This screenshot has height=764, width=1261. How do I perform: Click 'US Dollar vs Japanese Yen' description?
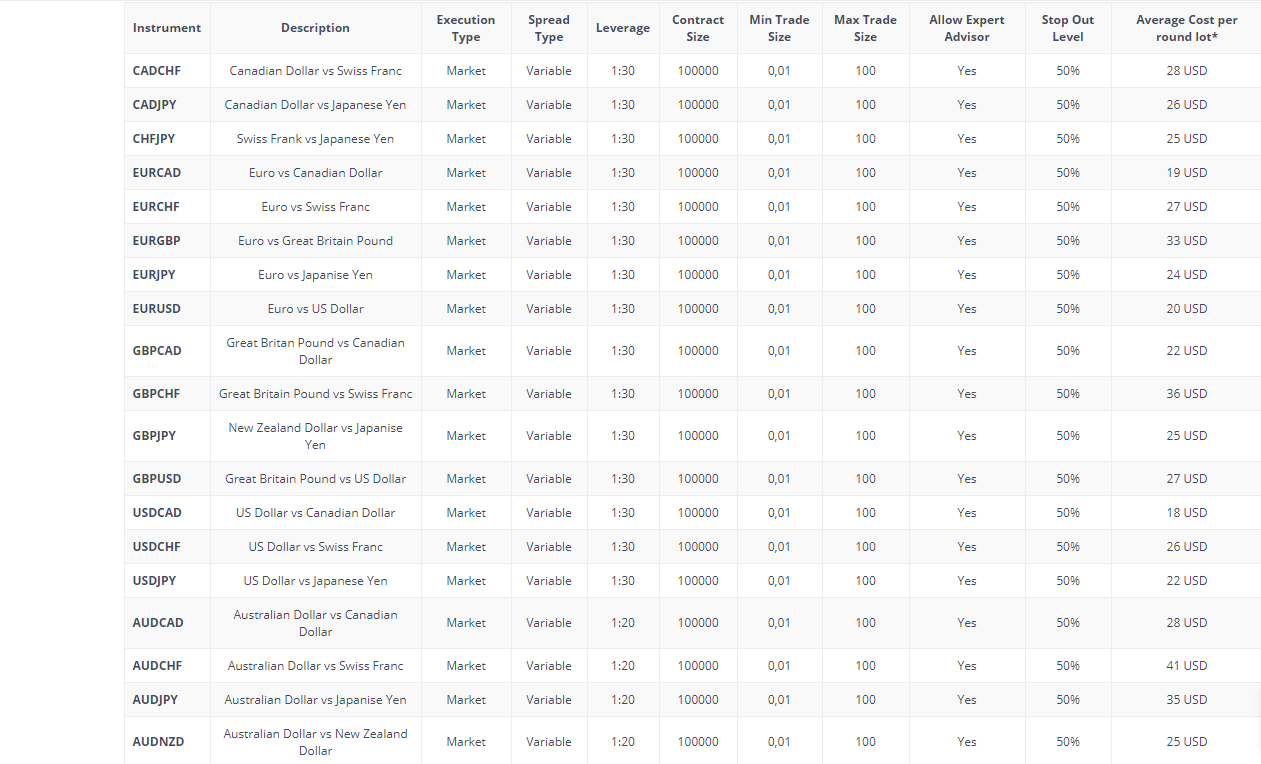point(316,581)
